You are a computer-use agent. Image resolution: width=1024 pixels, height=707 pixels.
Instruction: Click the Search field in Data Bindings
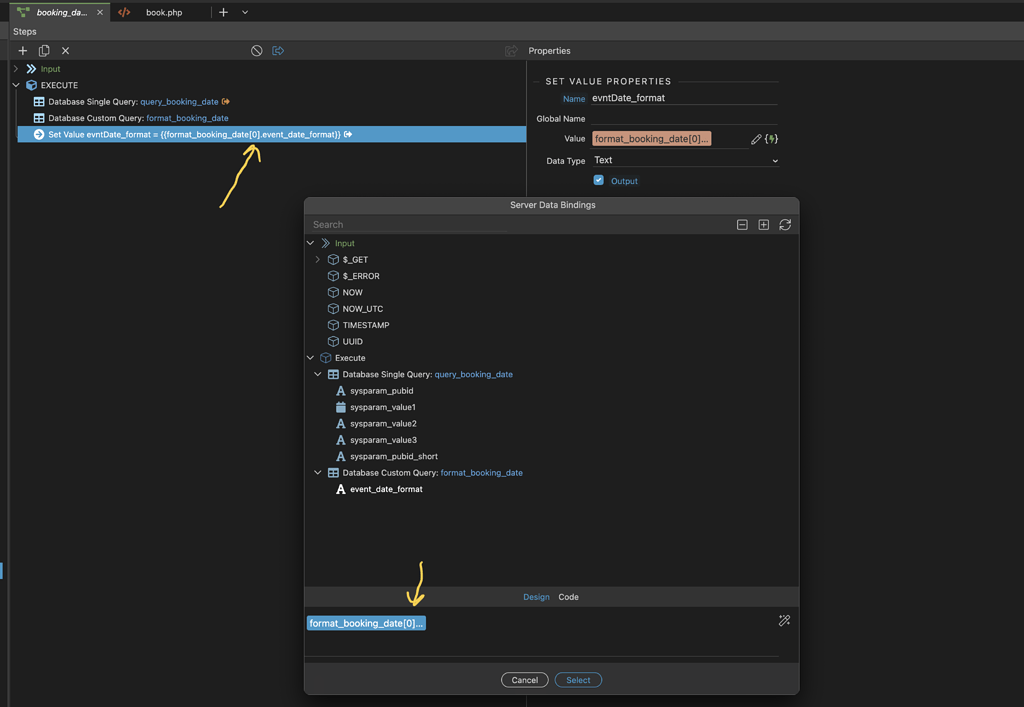[x=410, y=225]
